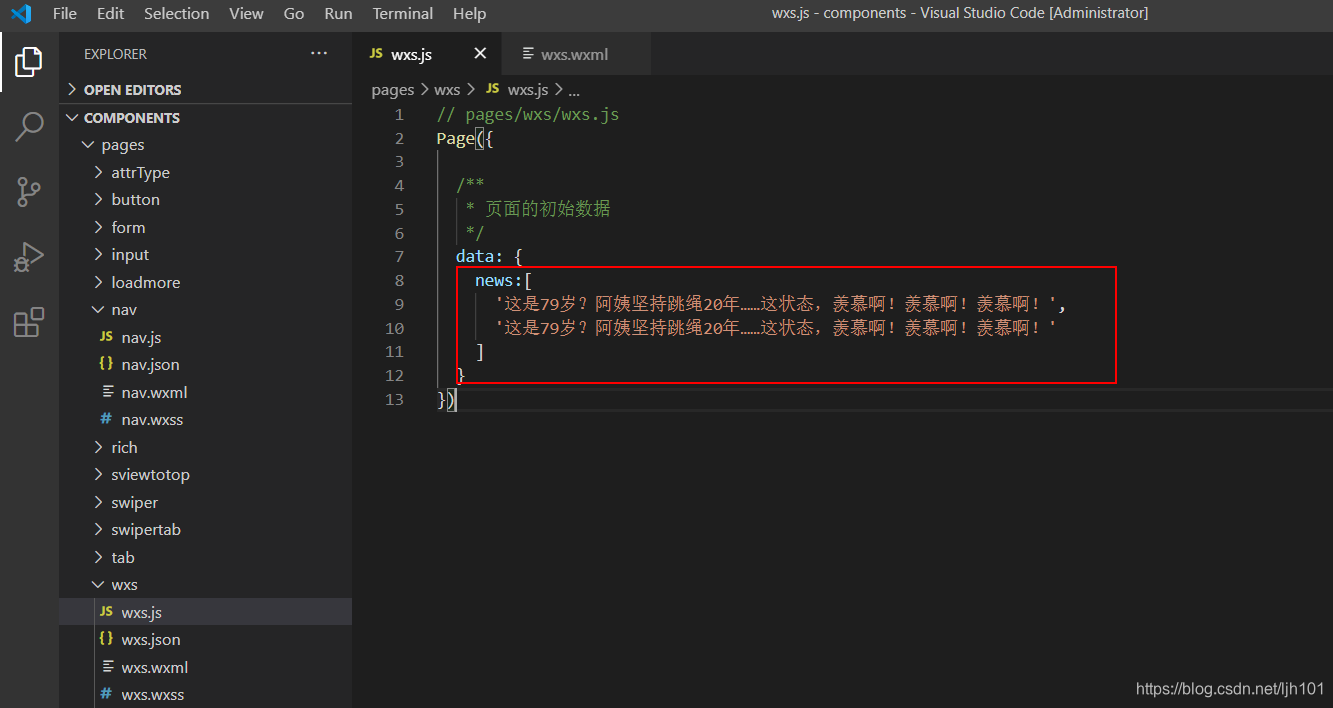
Task: Open Explorer more actions ellipsis
Action: [319, 54]
